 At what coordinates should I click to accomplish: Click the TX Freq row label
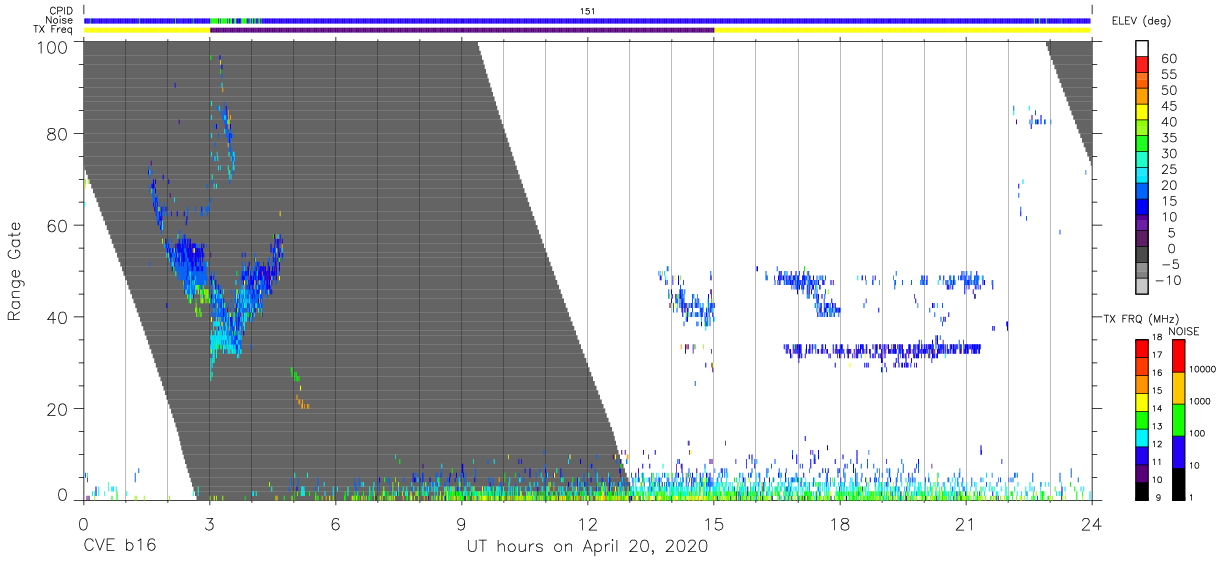(51, 30)
